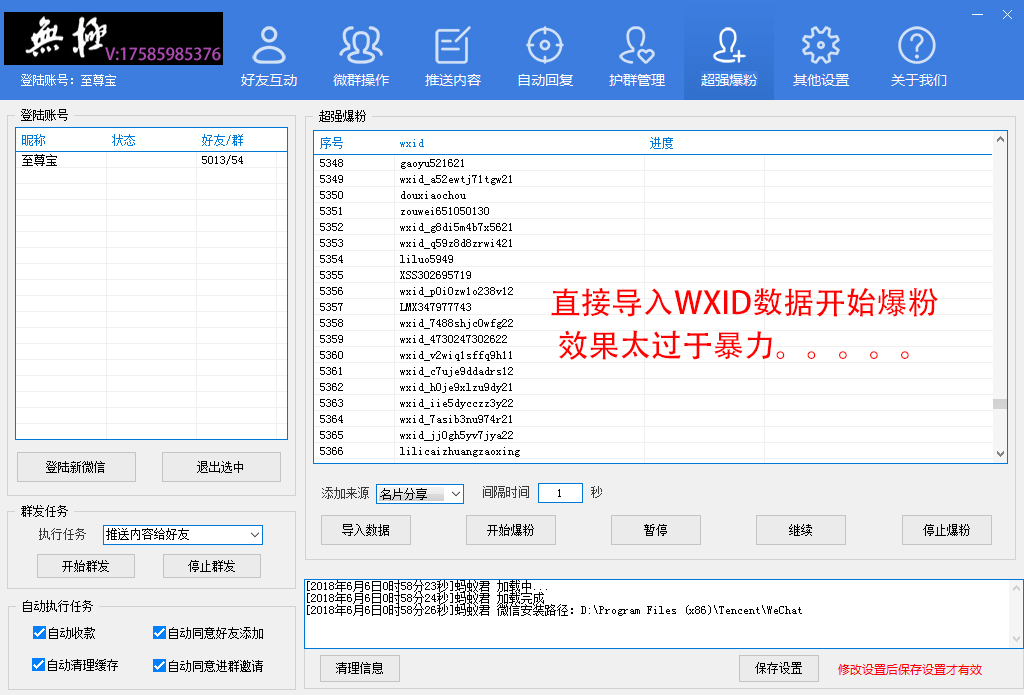Select the 推送内容 icon
Viewport: 1024px width, 695px height.
click(x=453, y=54)
